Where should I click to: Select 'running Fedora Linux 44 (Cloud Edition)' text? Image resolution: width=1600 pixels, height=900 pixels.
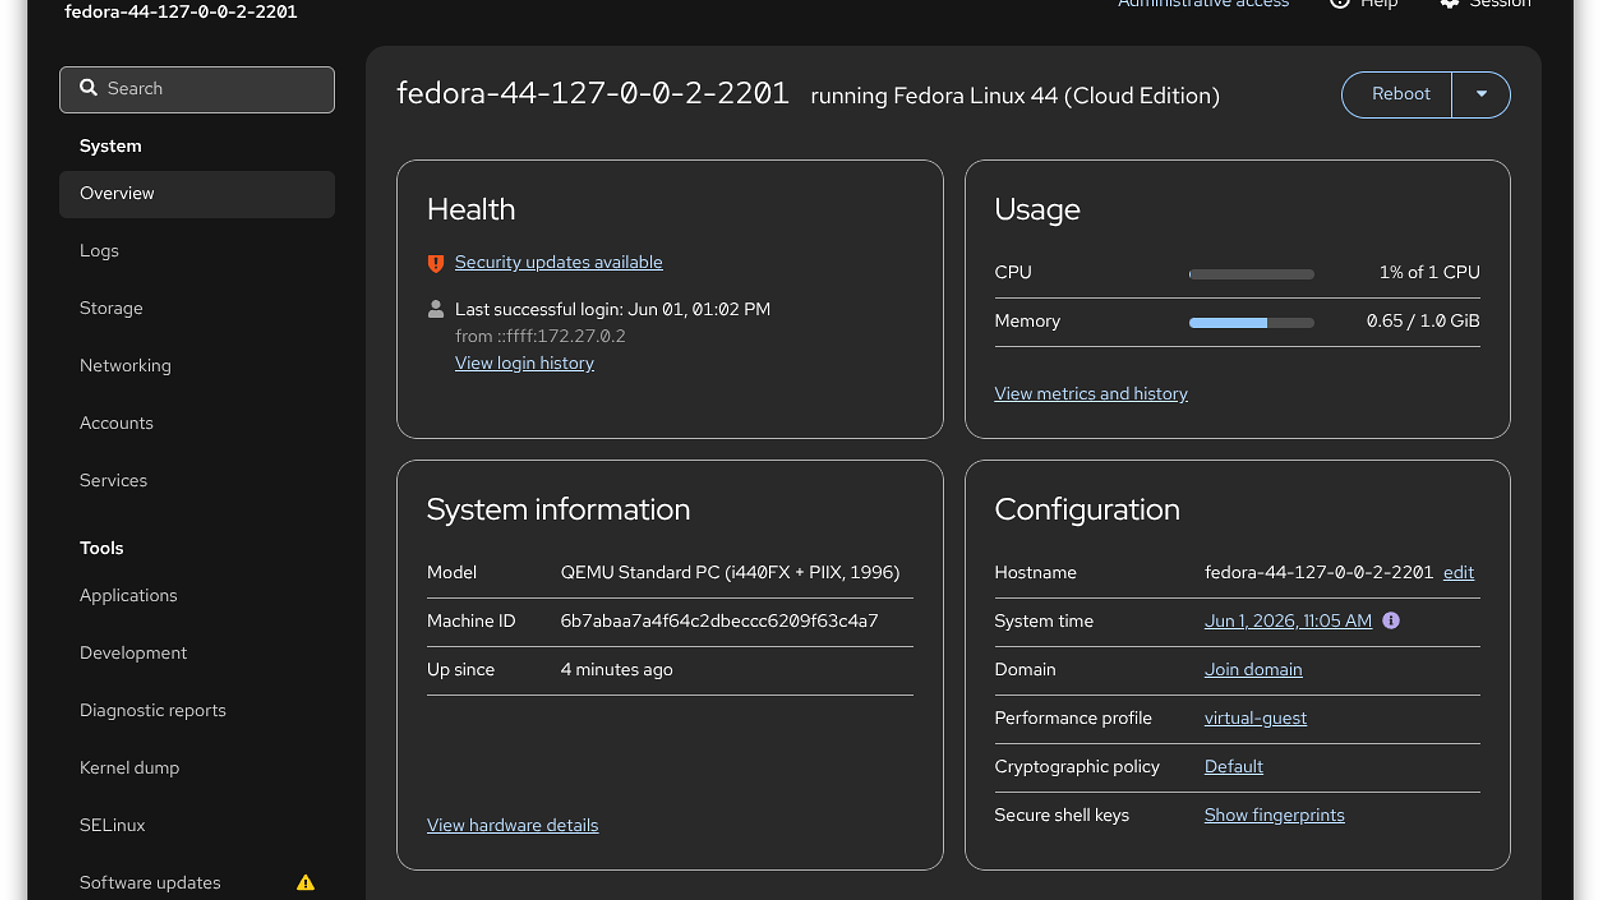[1015, 96]
